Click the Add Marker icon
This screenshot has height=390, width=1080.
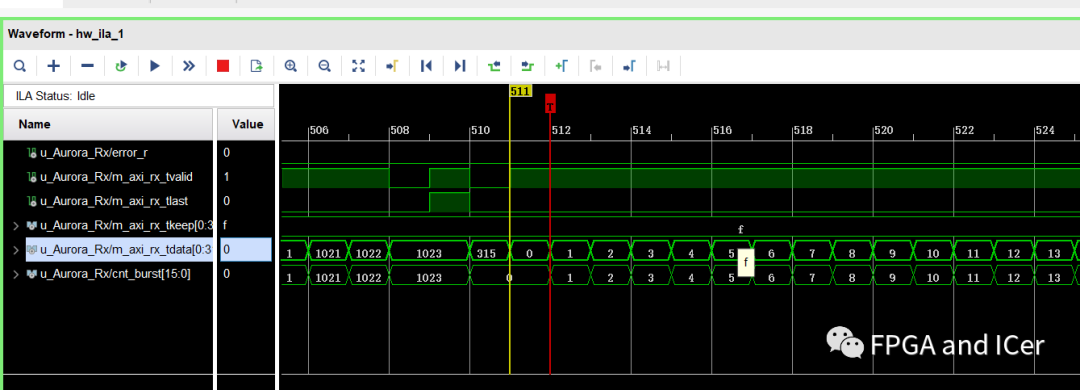[561, 66]
